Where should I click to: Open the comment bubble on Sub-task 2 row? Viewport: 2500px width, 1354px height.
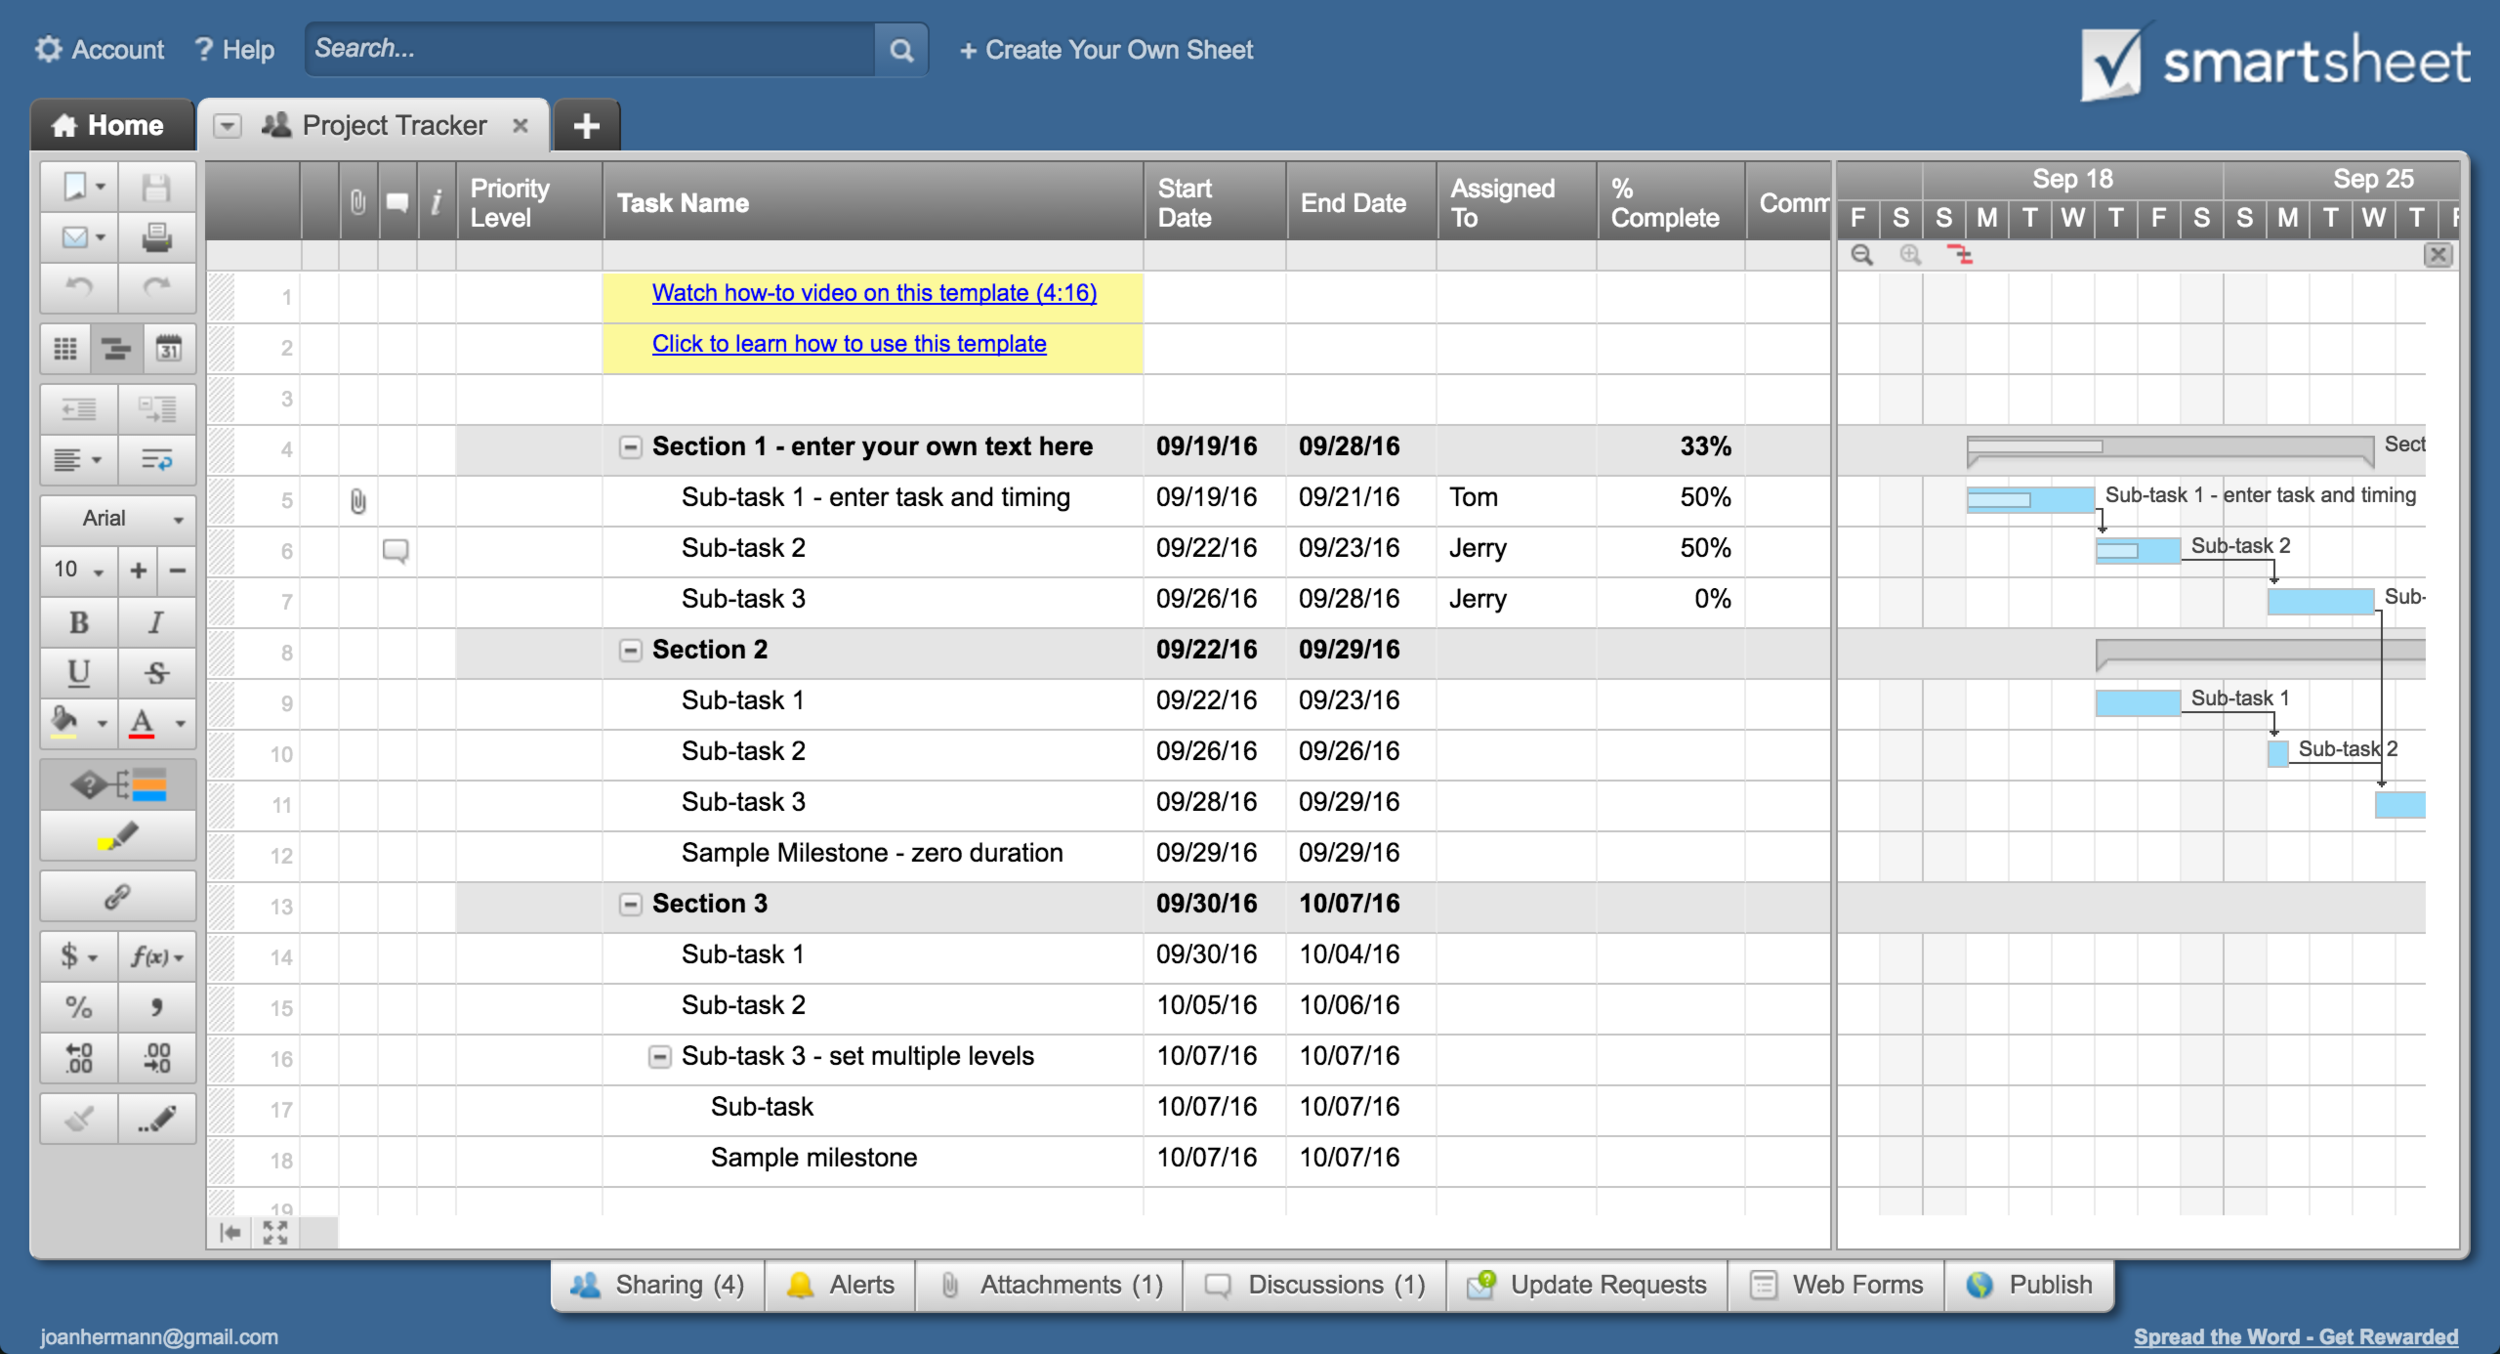coord(395,551)
